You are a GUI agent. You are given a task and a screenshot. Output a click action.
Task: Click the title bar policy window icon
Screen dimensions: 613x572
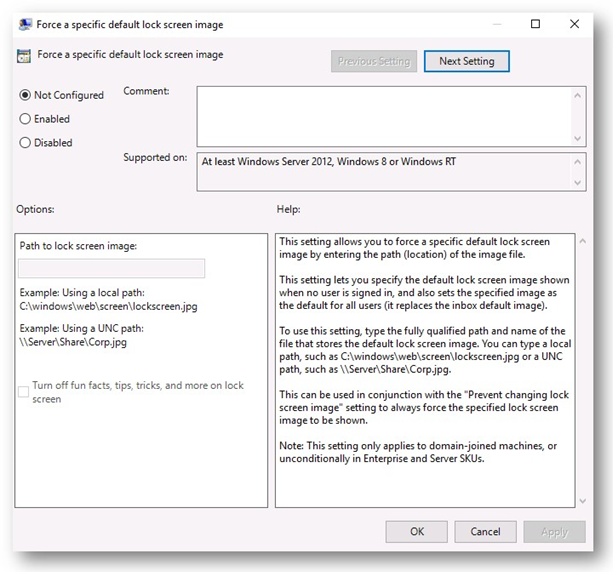(23, 24)
